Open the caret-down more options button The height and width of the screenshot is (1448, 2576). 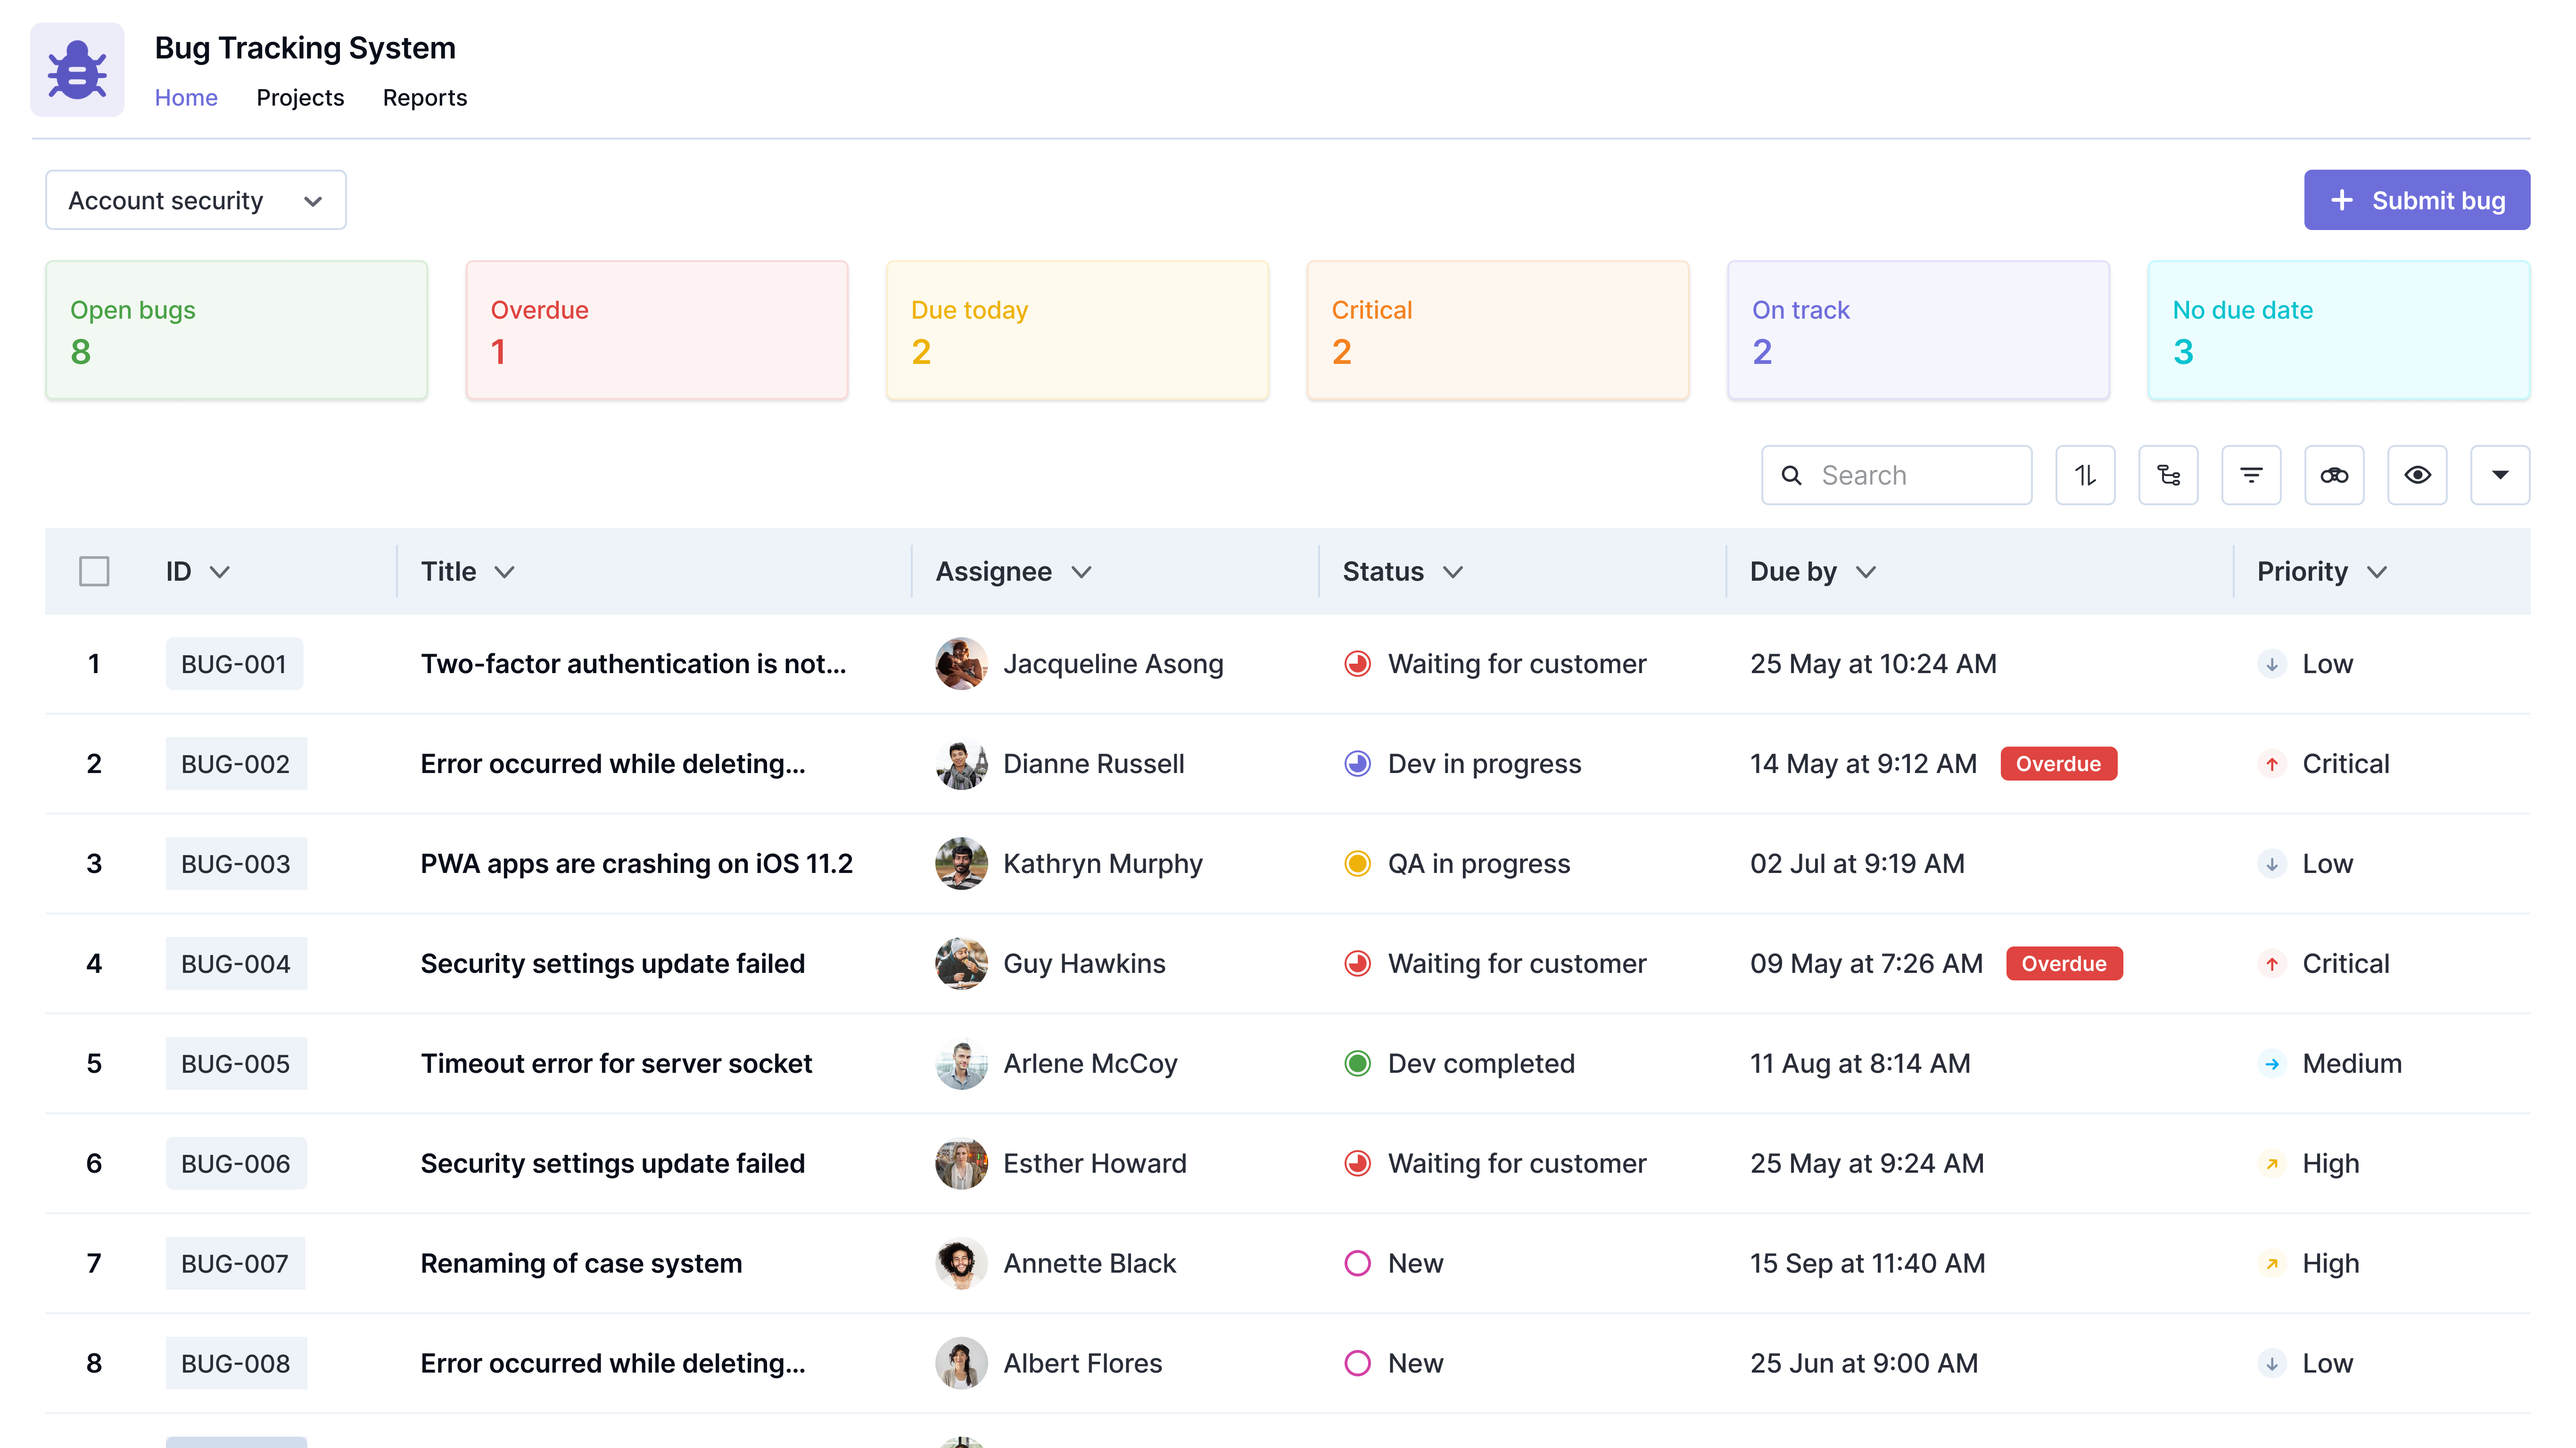click(2500, 475)
